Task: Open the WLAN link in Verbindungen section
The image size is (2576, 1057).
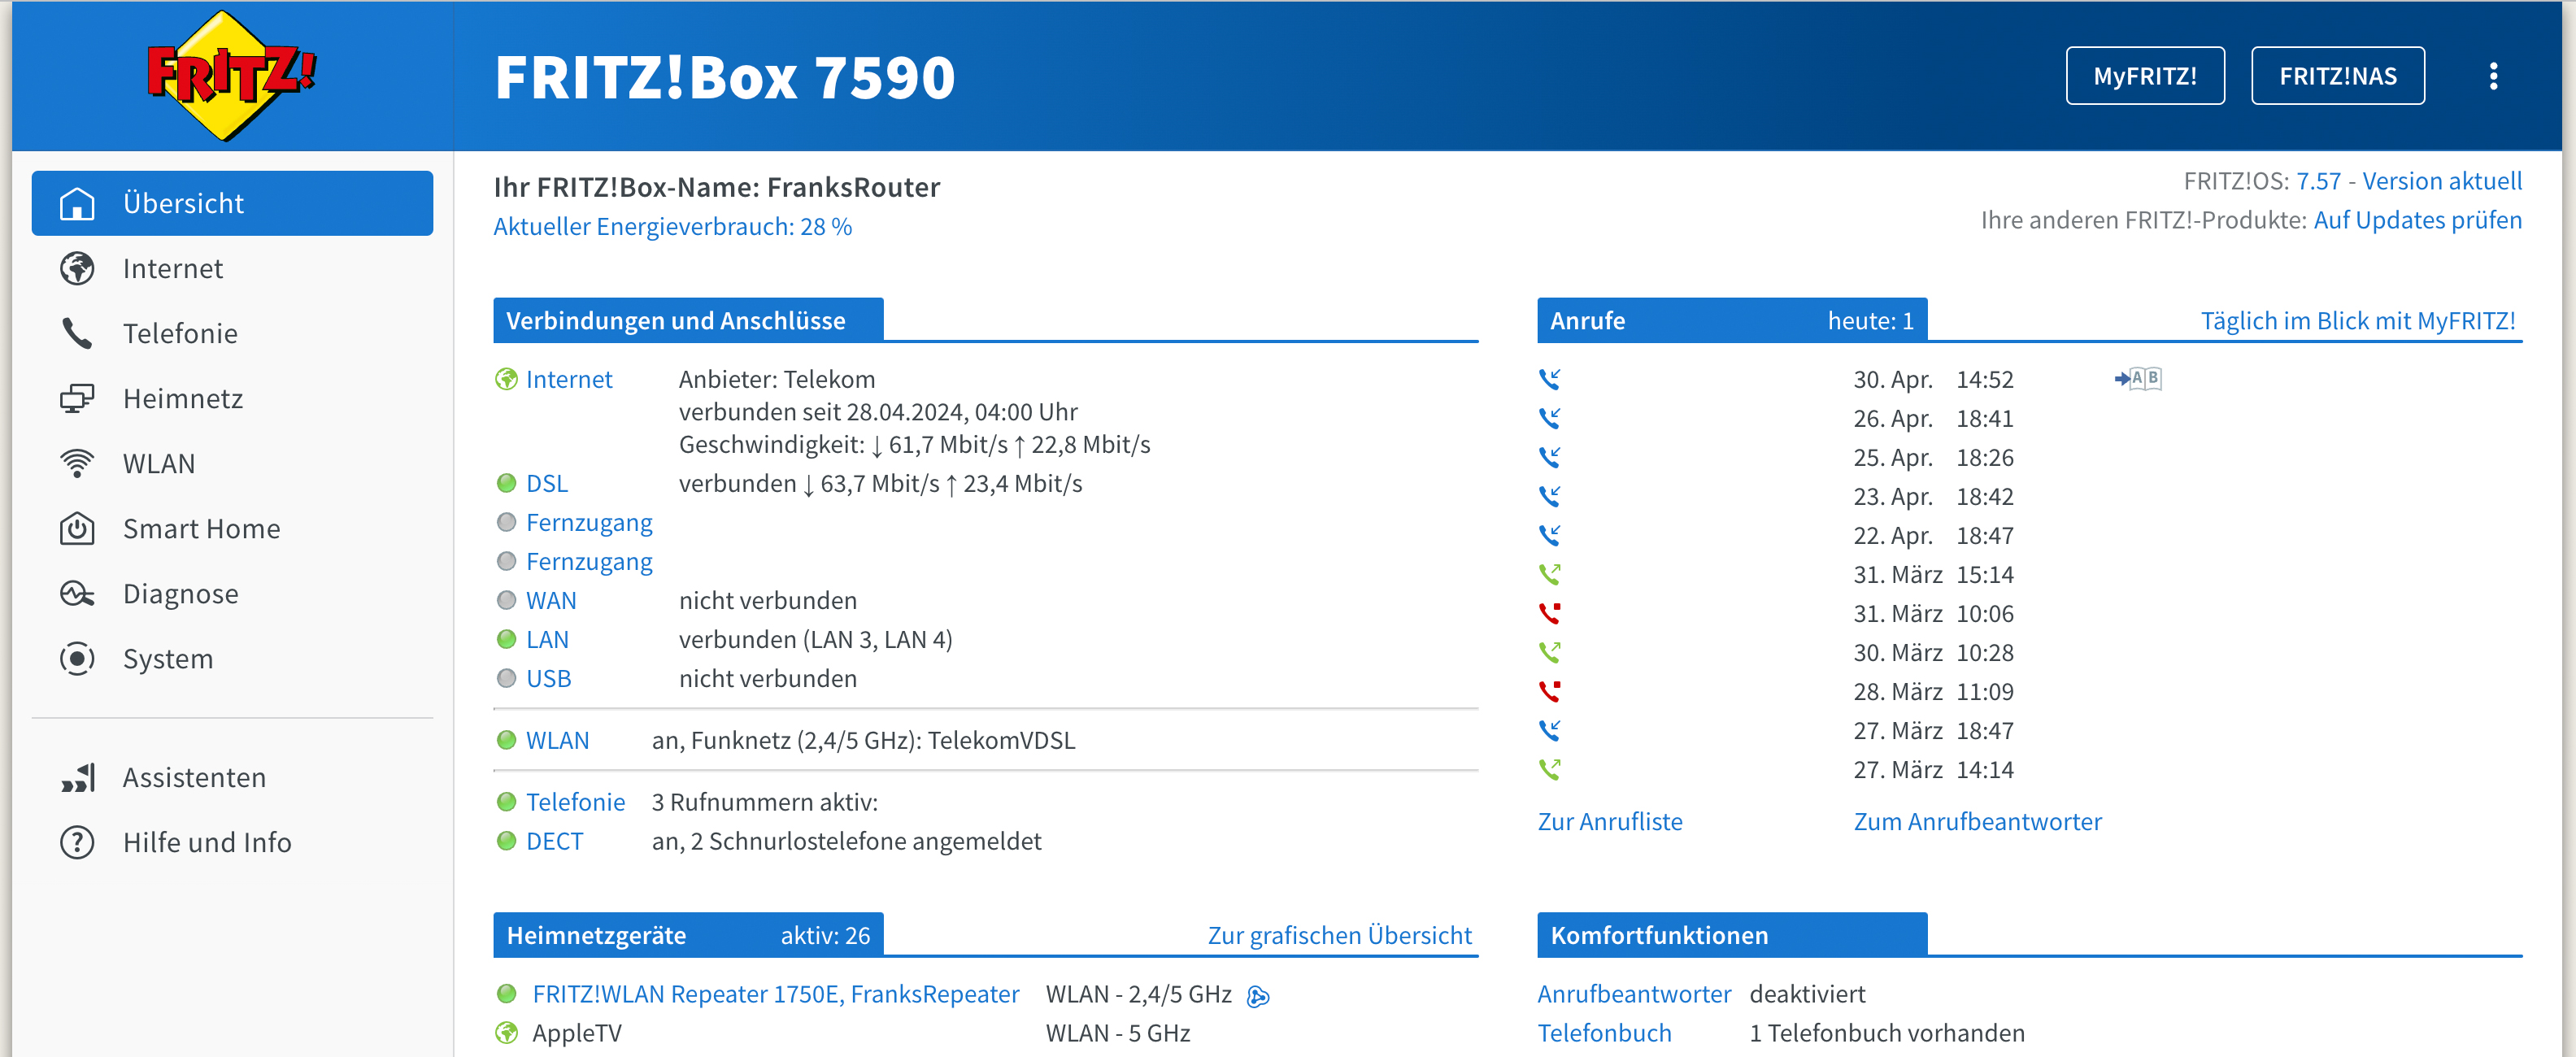Action: click(x=558, y=740)
